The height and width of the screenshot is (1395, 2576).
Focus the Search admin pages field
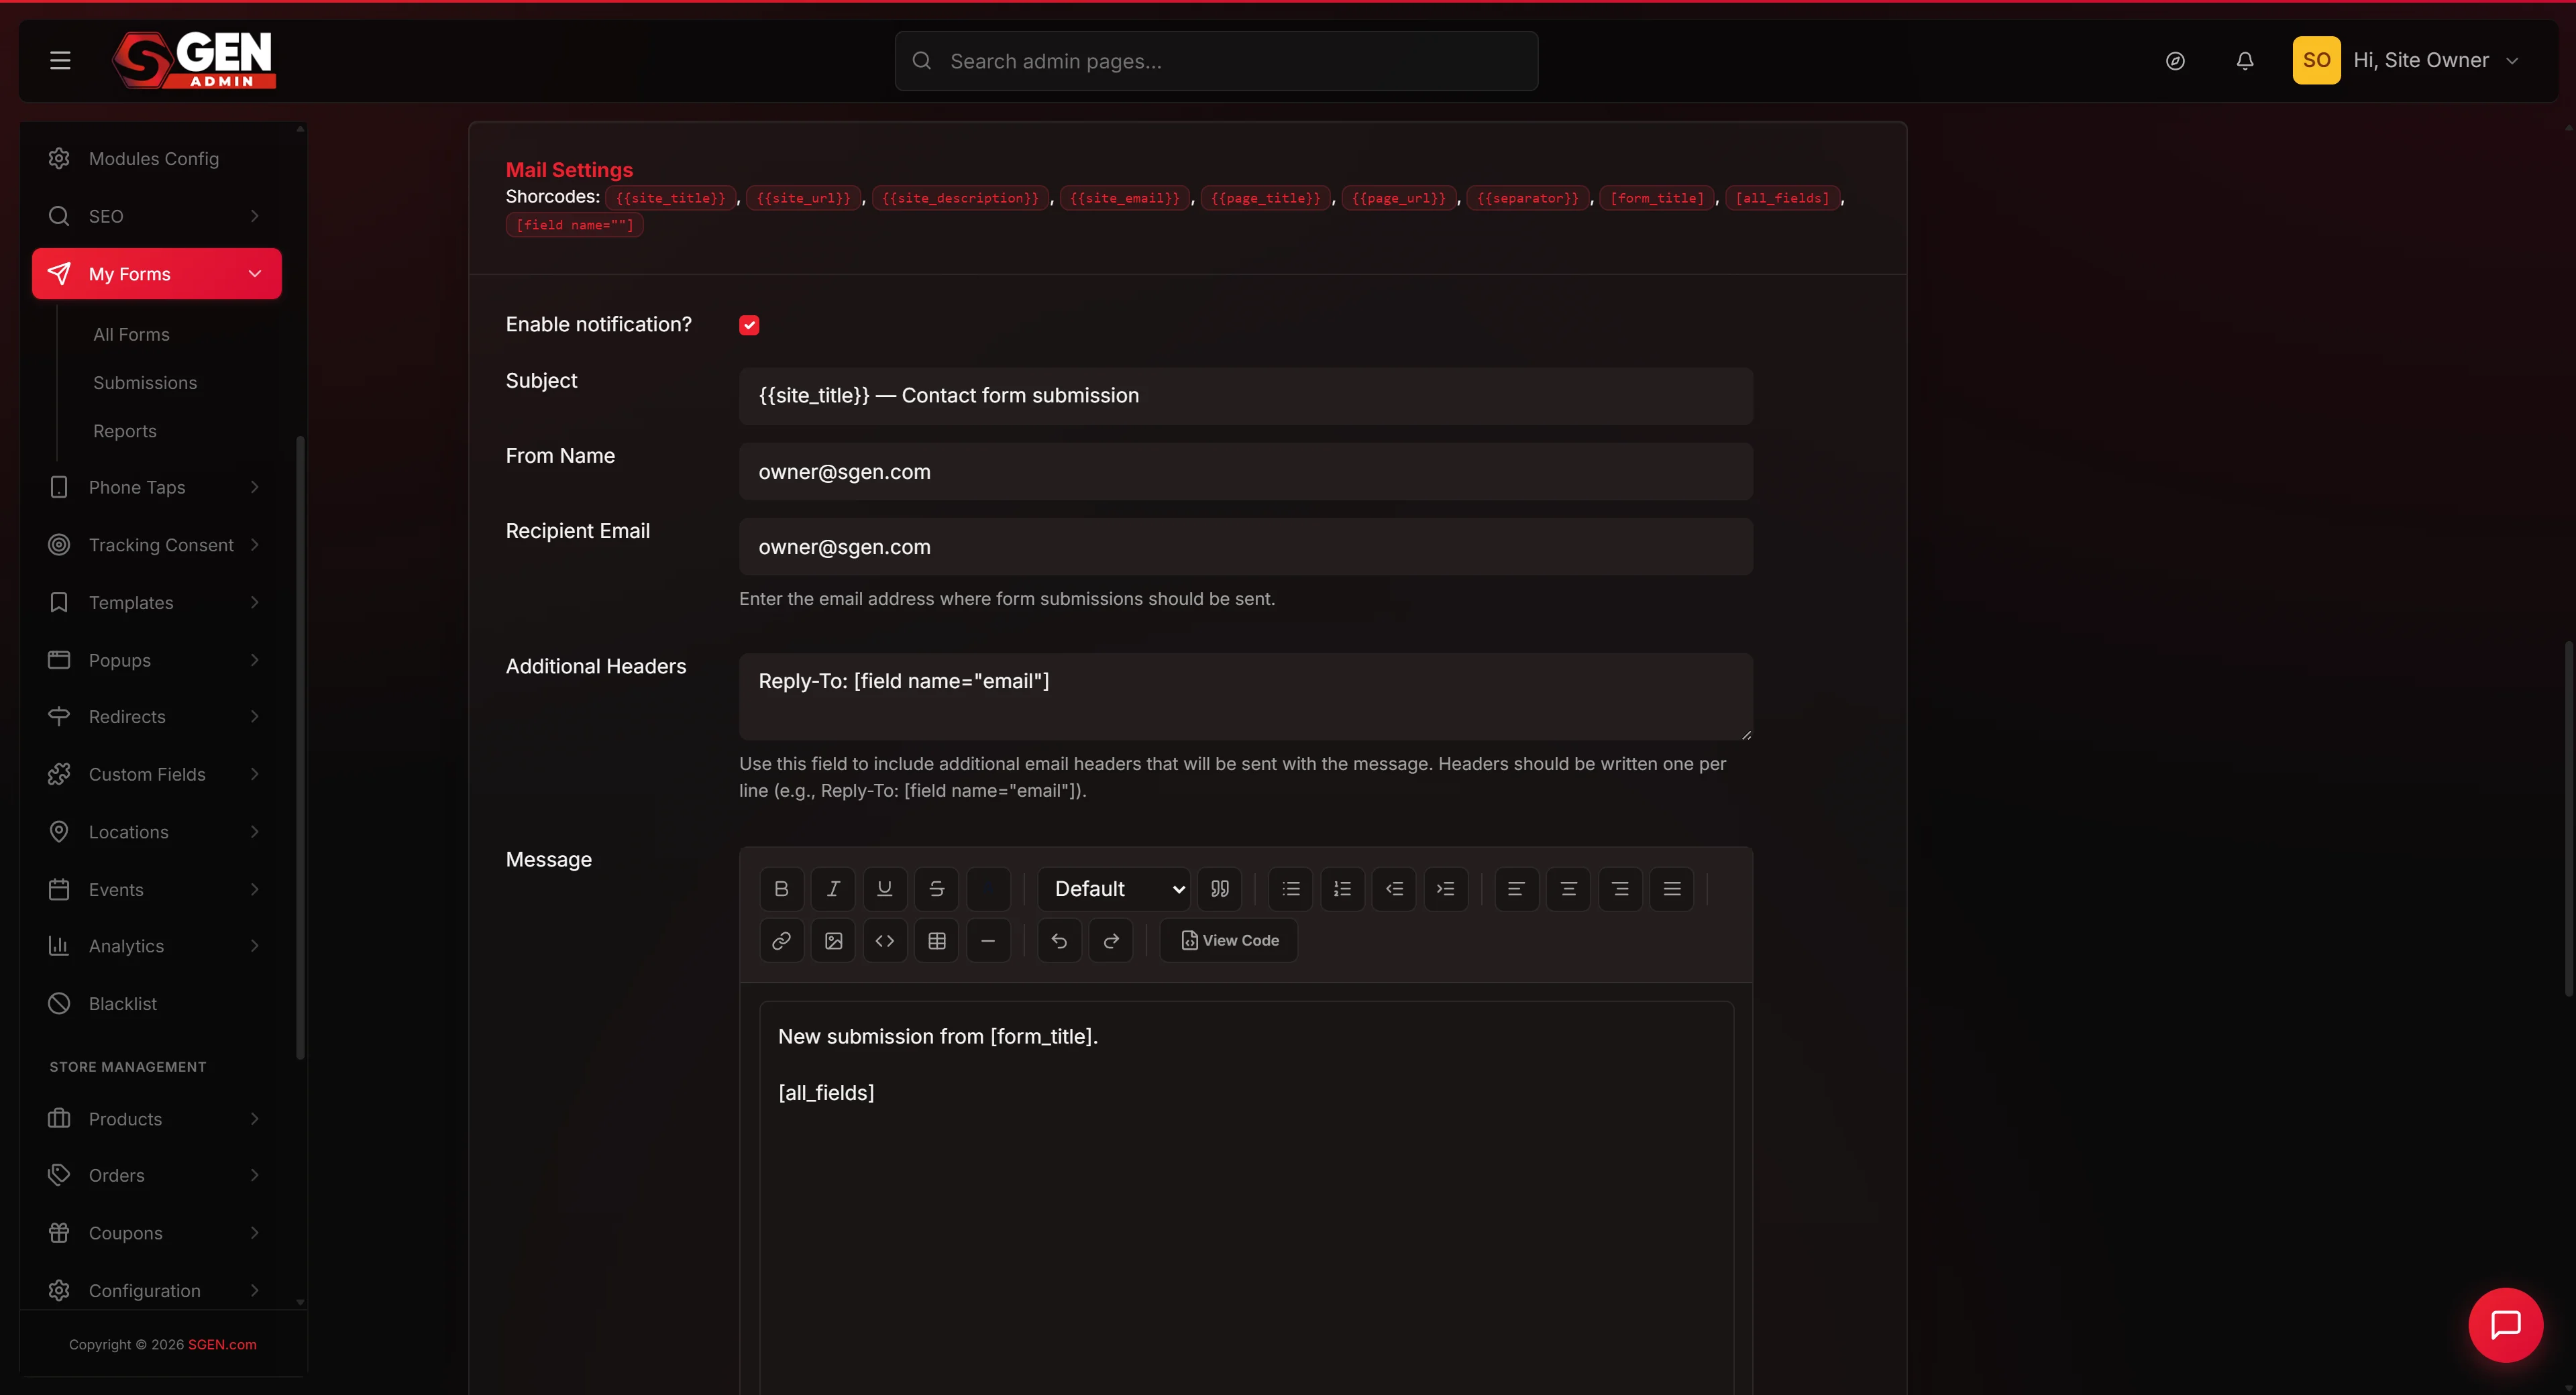1216,61
